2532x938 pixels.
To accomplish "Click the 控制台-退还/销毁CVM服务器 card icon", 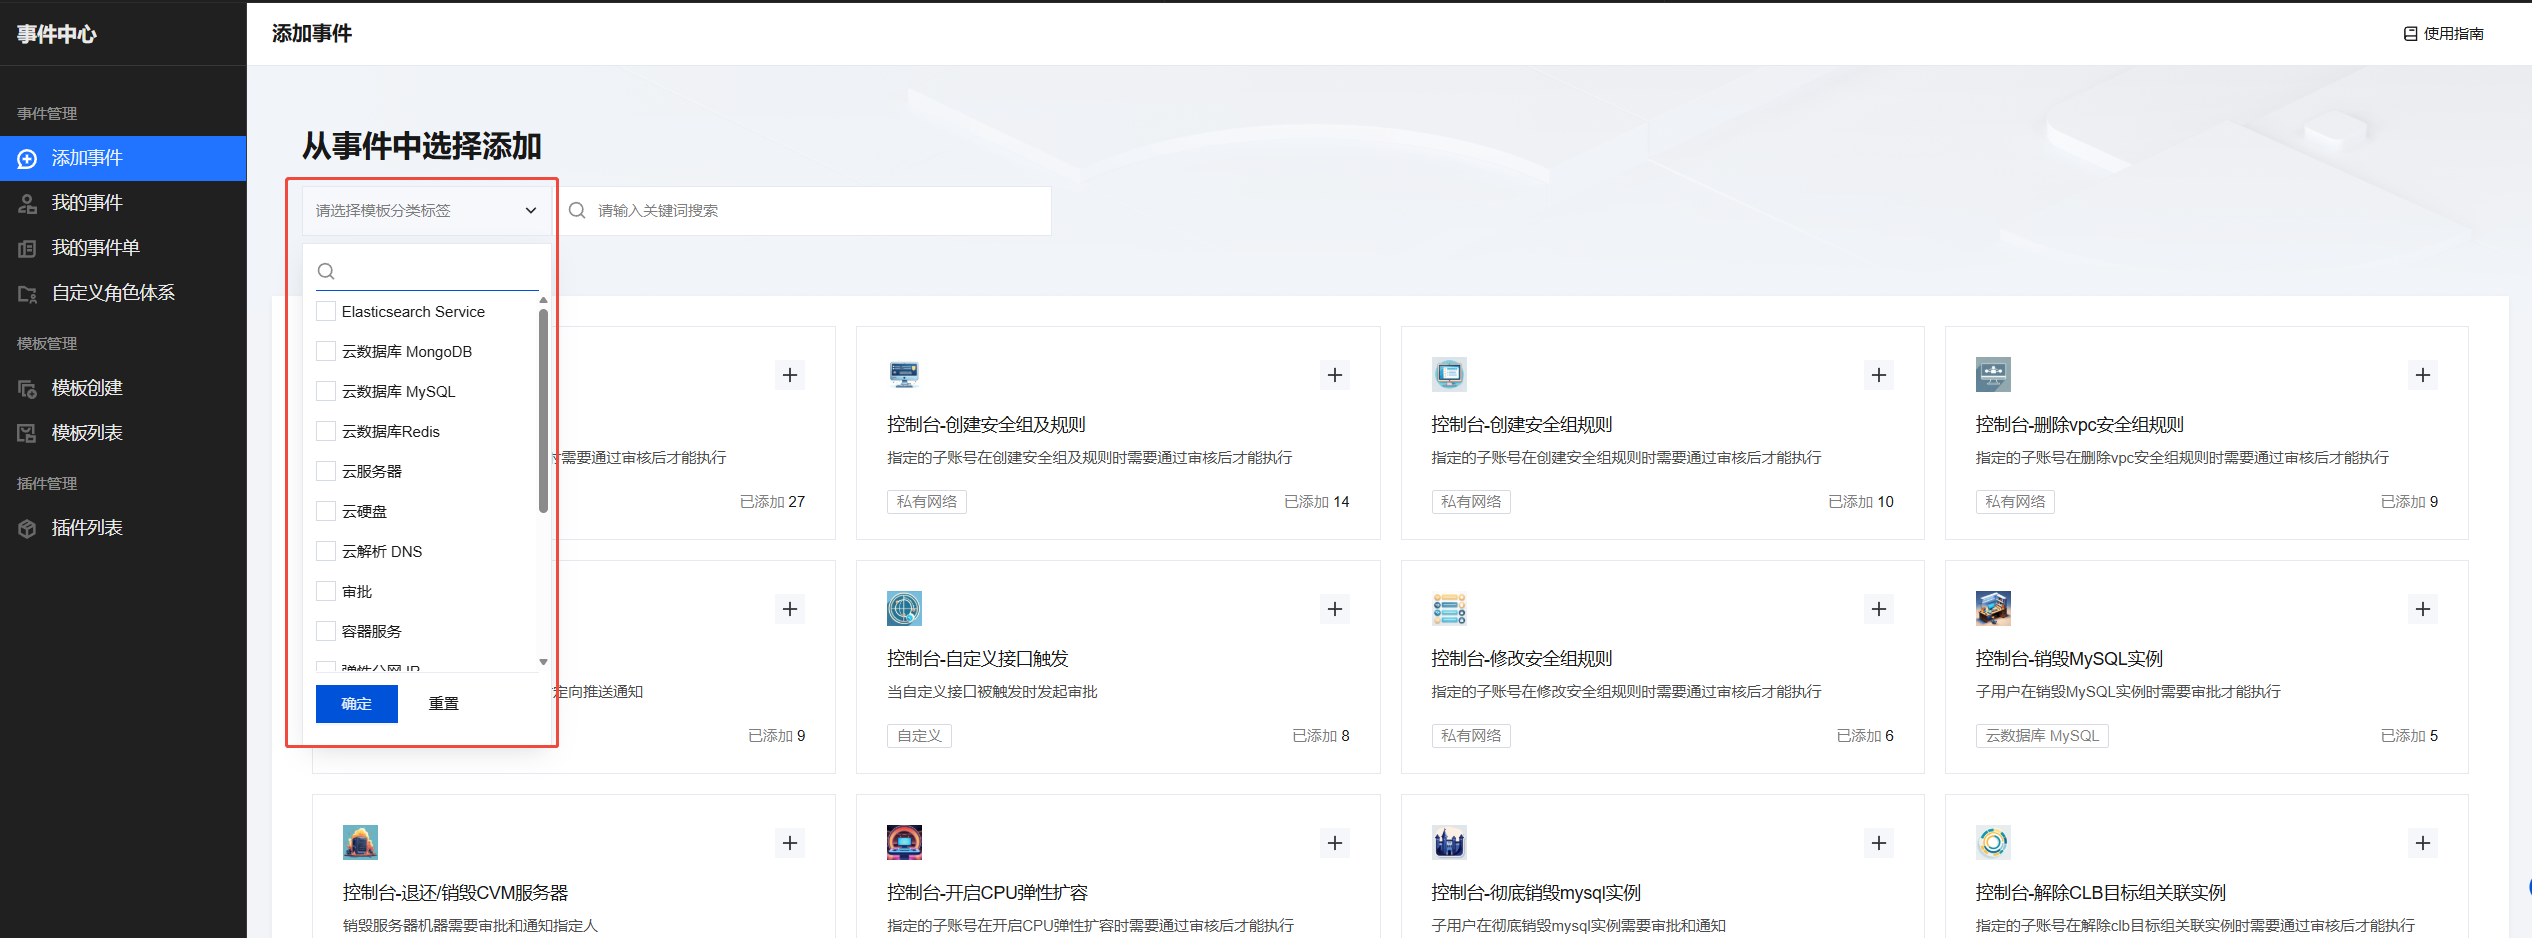I will [x=360, y=842].
